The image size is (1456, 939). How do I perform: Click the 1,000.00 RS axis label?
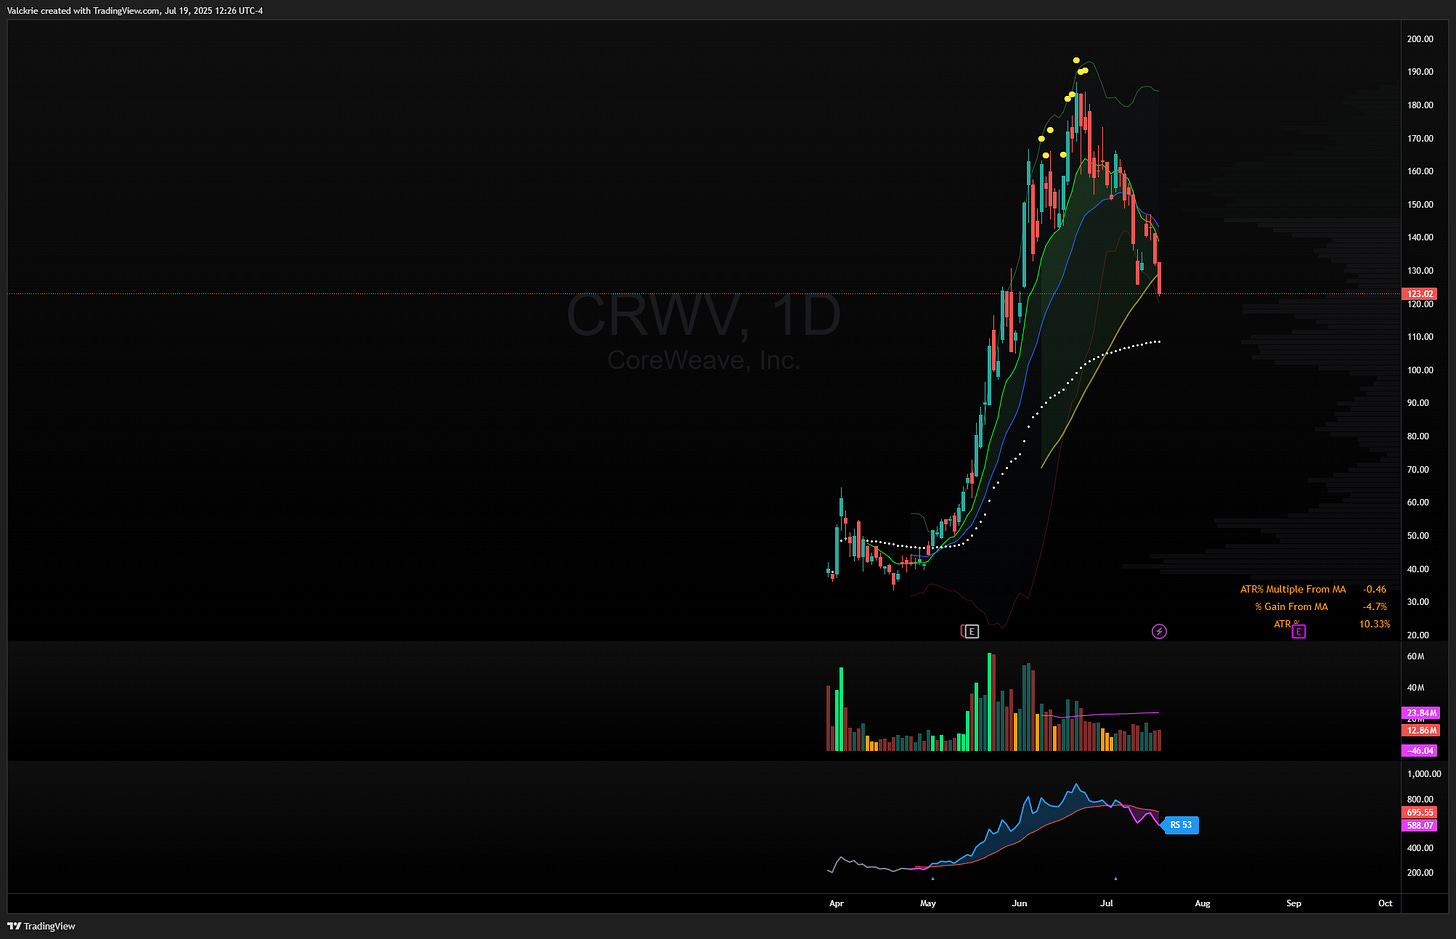click(x=1423, y=774)
